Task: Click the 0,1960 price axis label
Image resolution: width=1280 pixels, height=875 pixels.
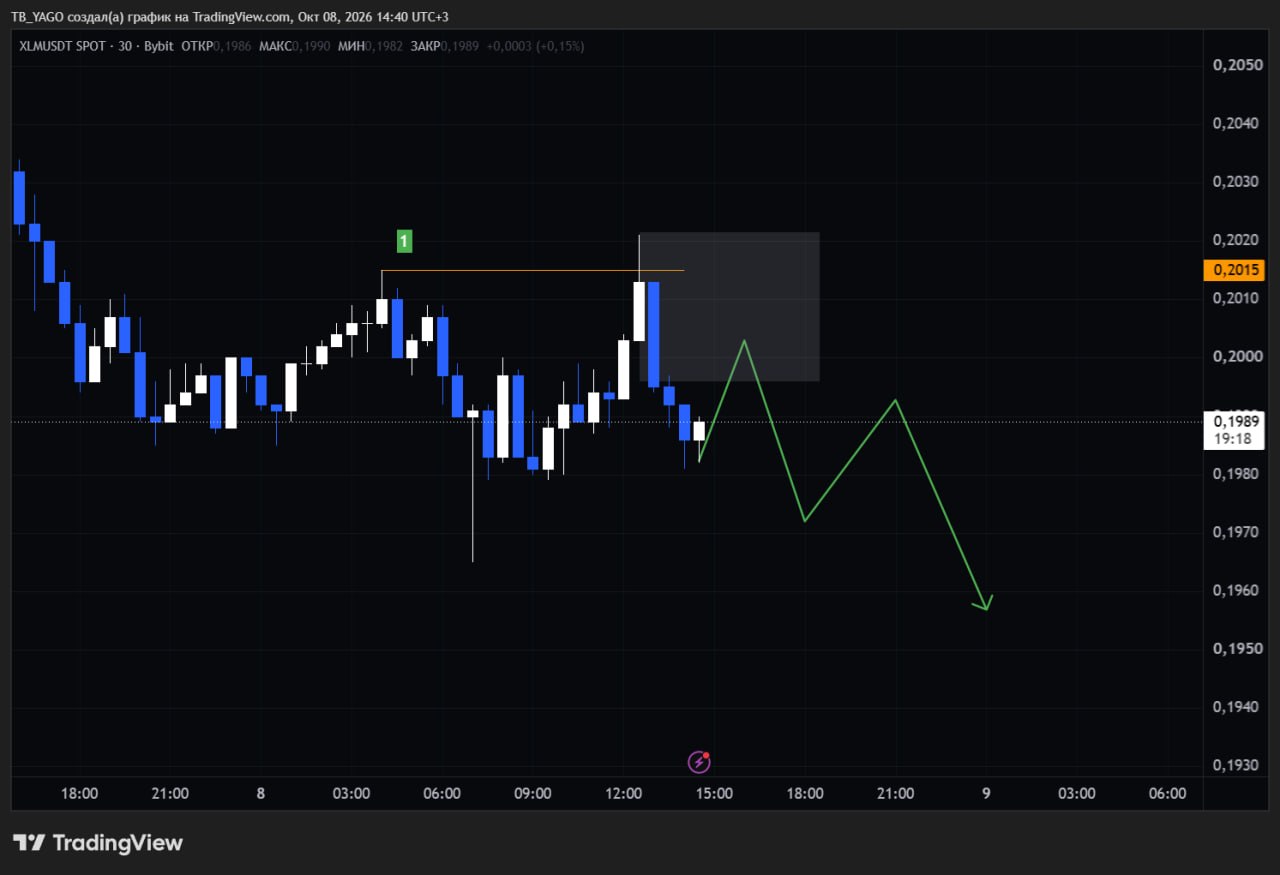Action: [1236, 590]
